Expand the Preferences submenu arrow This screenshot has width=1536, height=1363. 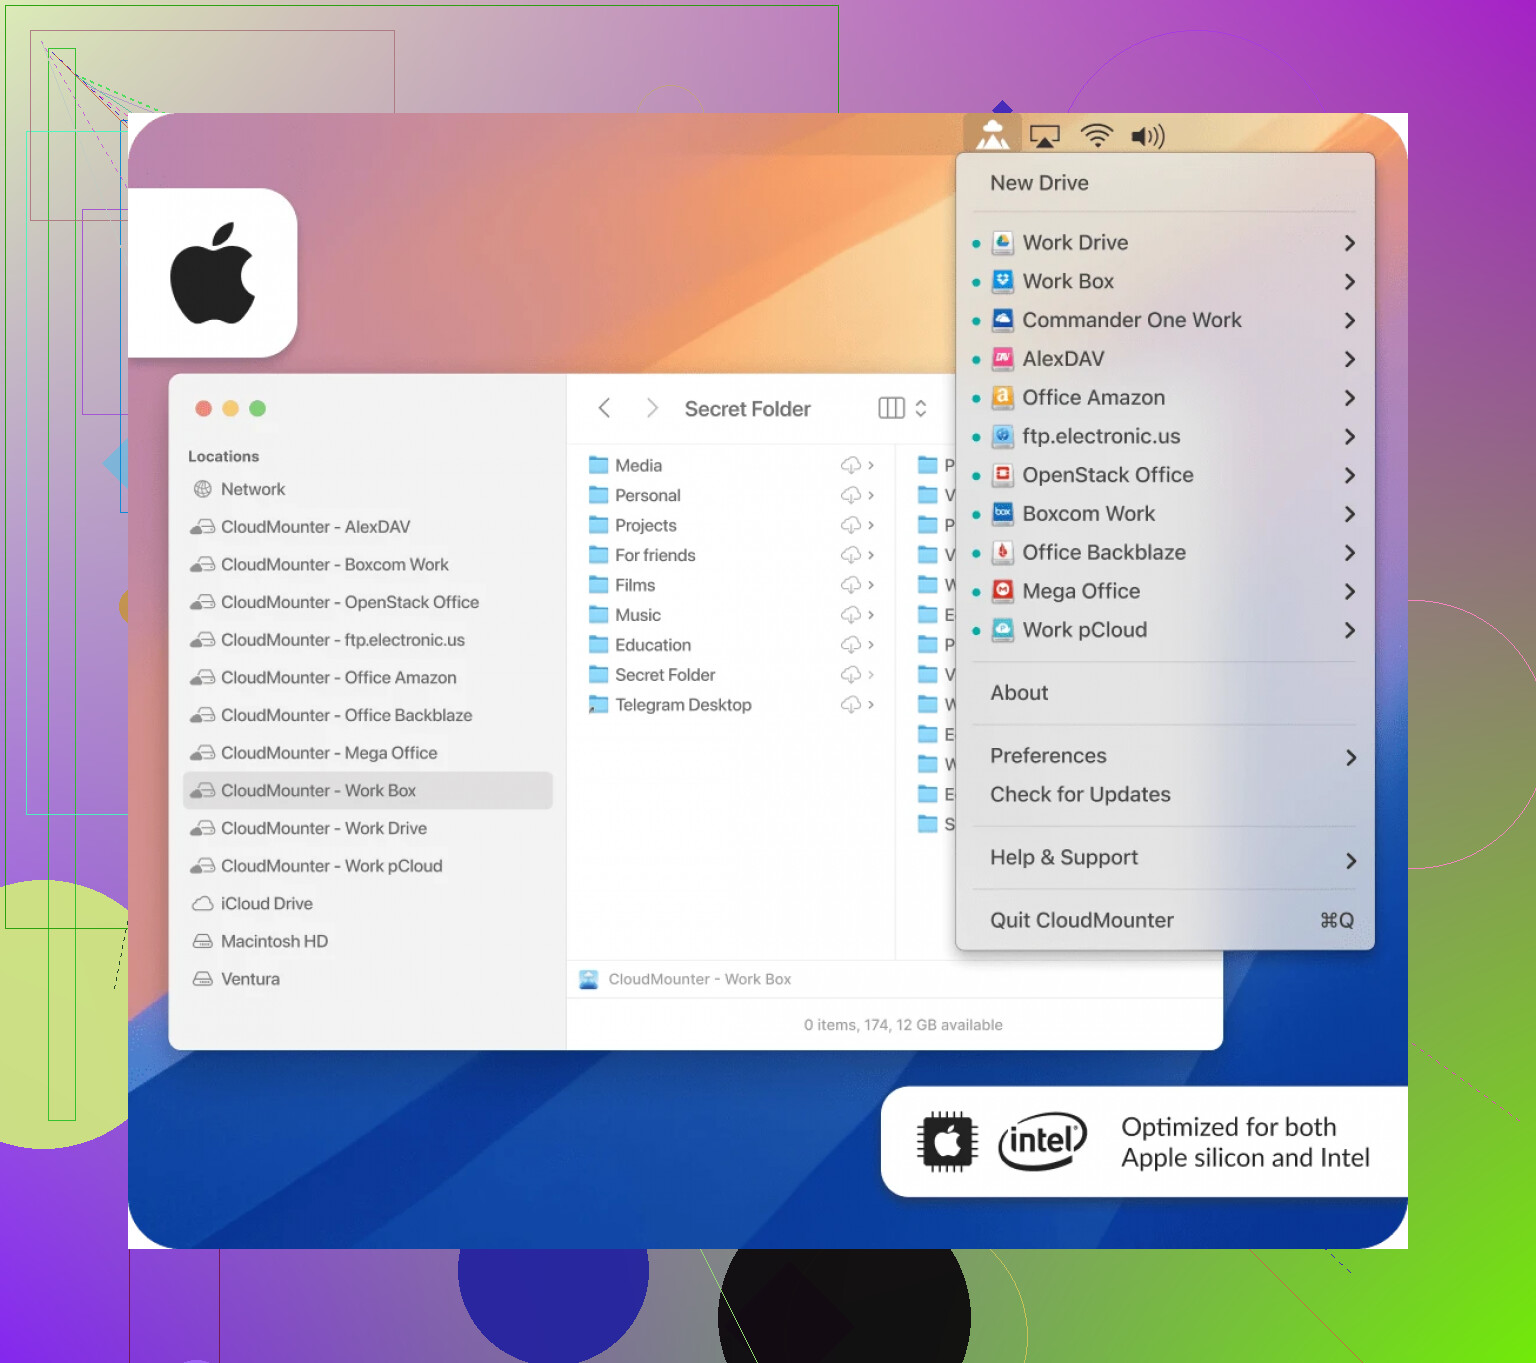(x=1351, y=758)
